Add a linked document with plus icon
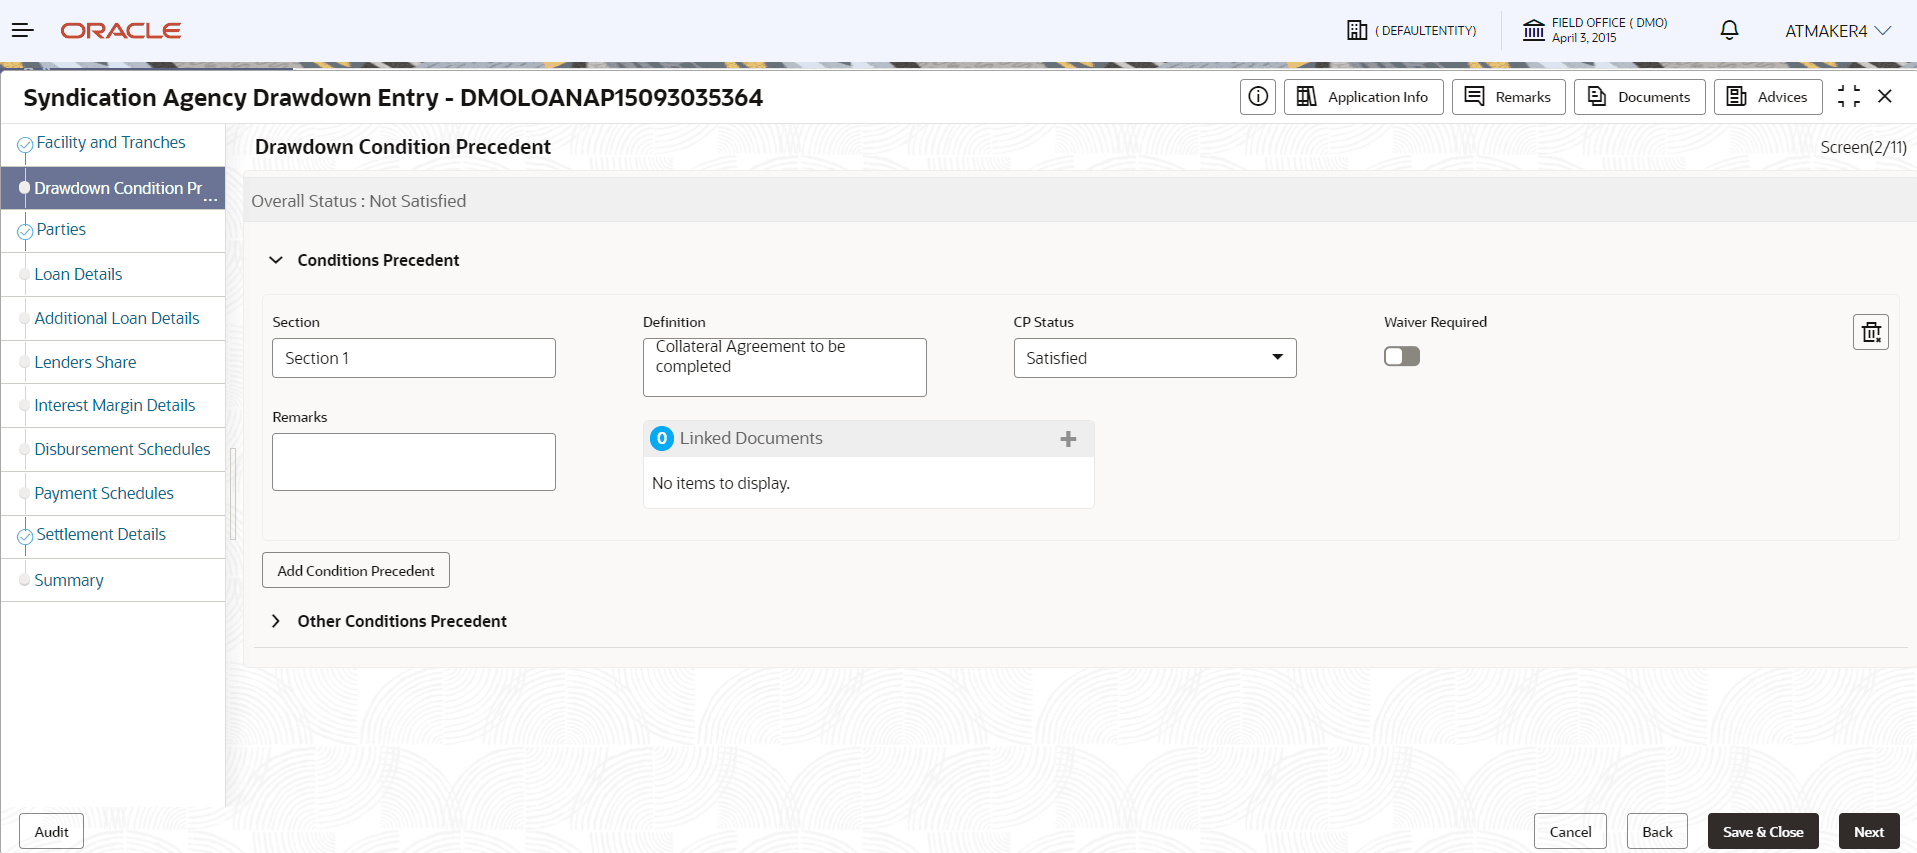Image resolution: width=1917 pixels, height=853 pixels. tap(1068, 439)
